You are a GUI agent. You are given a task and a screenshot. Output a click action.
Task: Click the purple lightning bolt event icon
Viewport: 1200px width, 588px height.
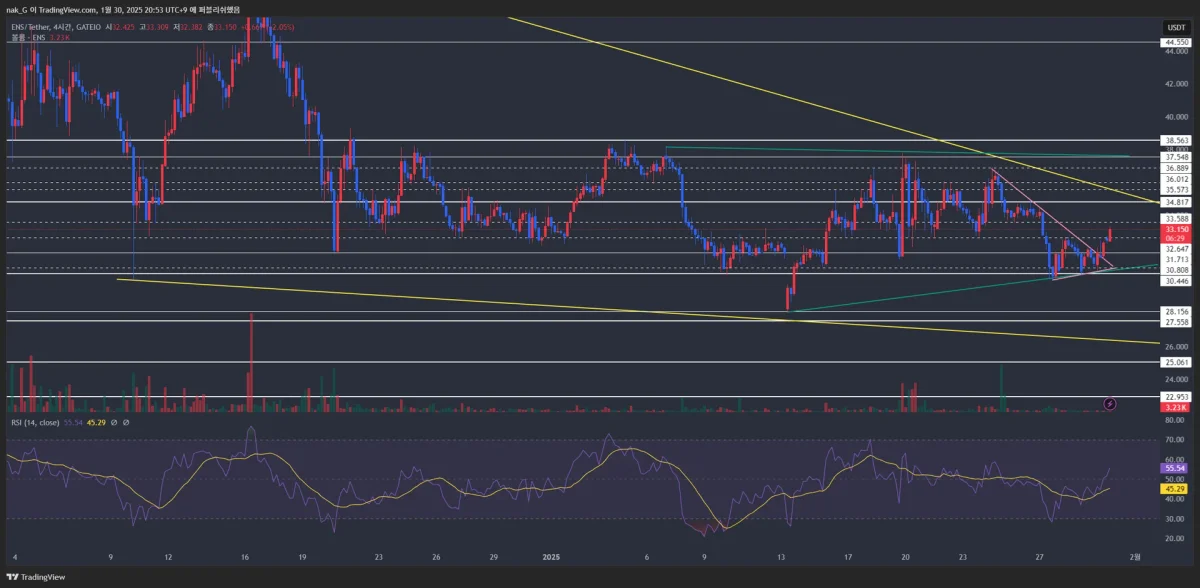point(1110,403)
